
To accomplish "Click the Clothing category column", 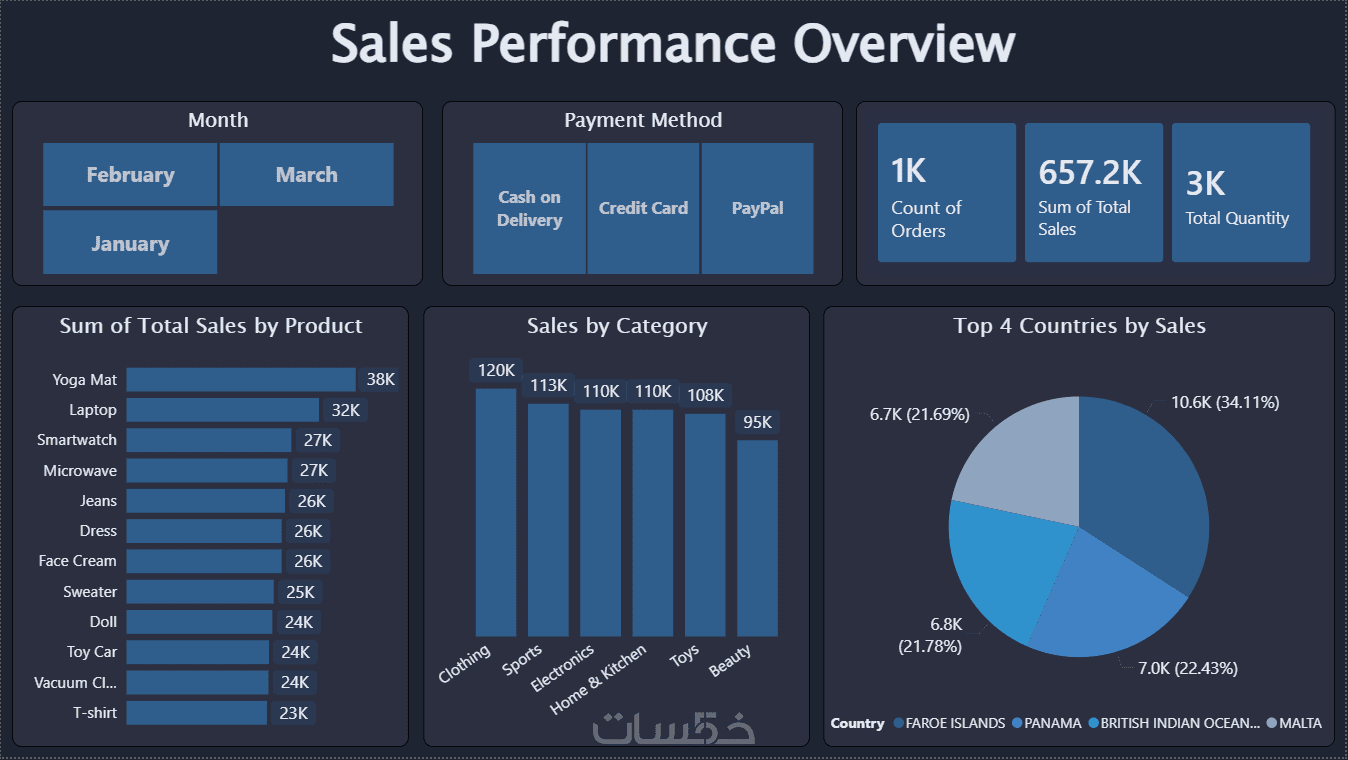I will 496,512.
